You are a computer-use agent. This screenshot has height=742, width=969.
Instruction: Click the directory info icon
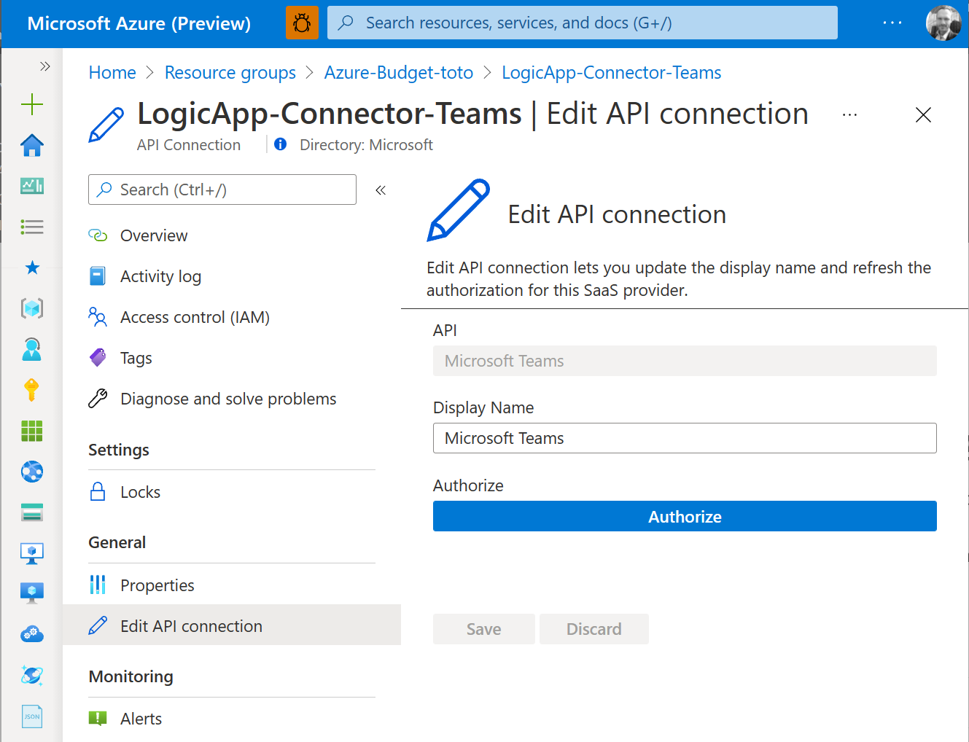[280, 144]
